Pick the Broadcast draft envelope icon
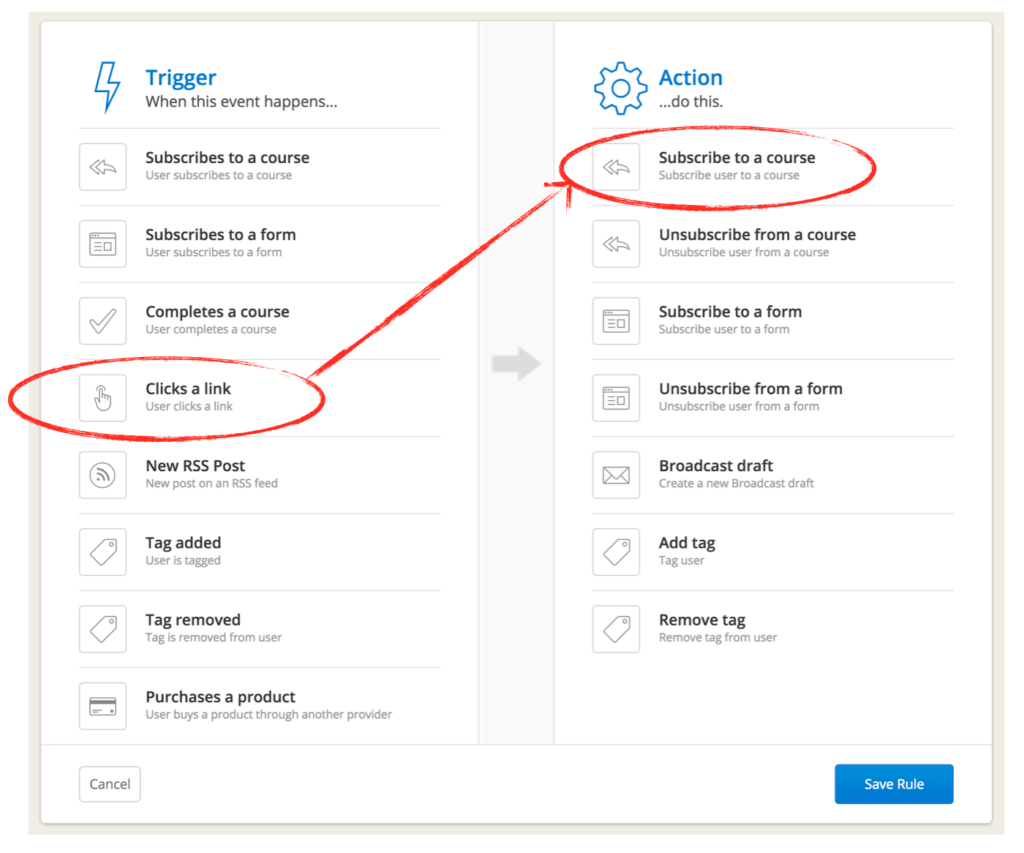This screenshot has width=1024, height=853. (616, 475)
